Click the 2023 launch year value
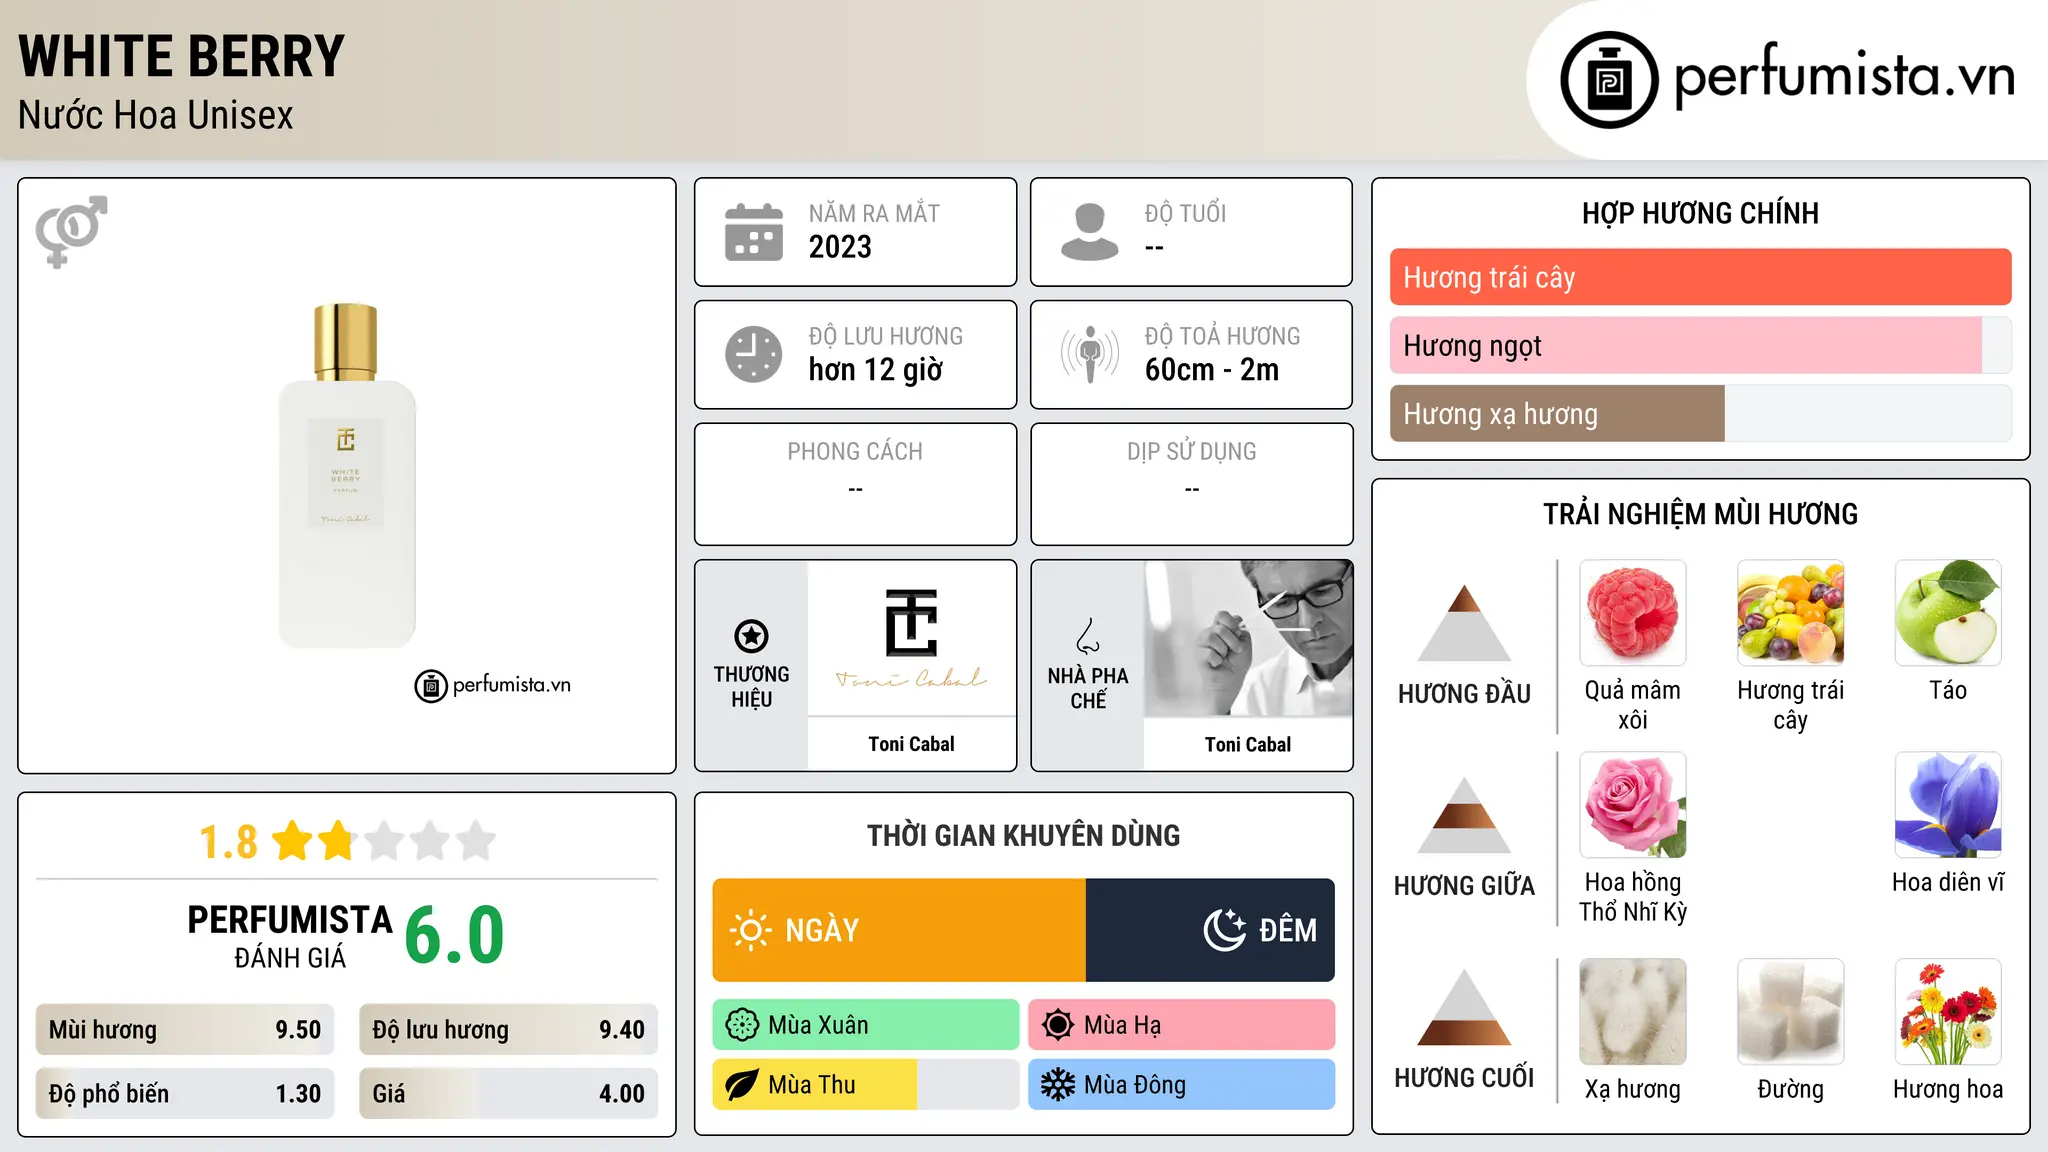The width and height of the screenshot is (2048, 1152). 840,247
